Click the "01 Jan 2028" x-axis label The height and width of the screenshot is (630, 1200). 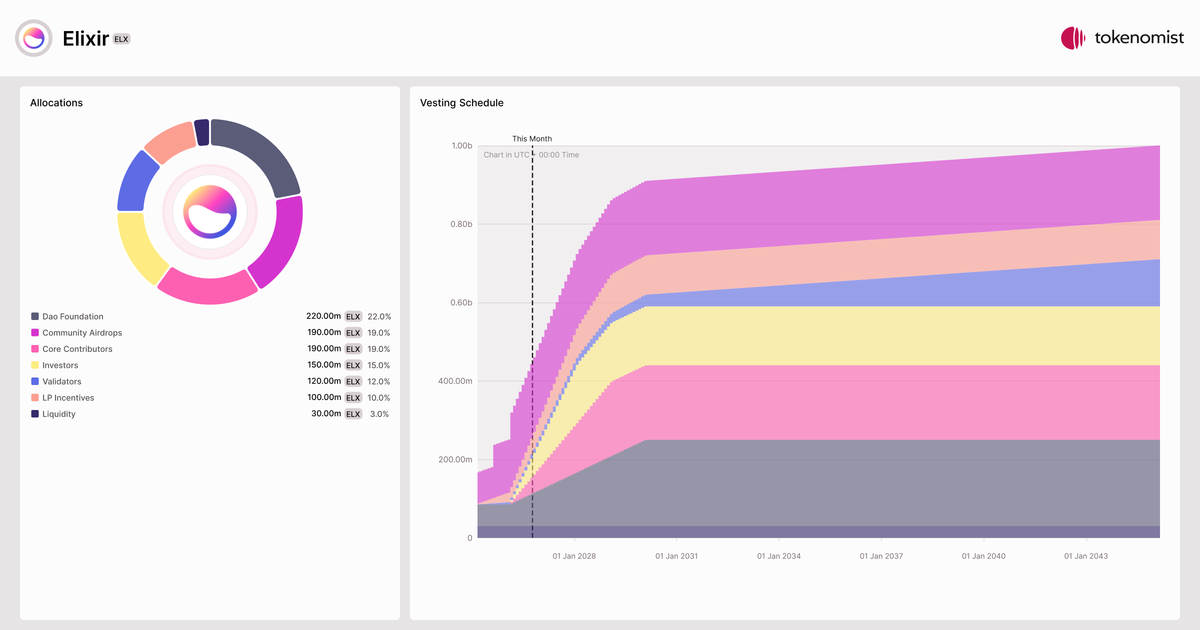574,556
